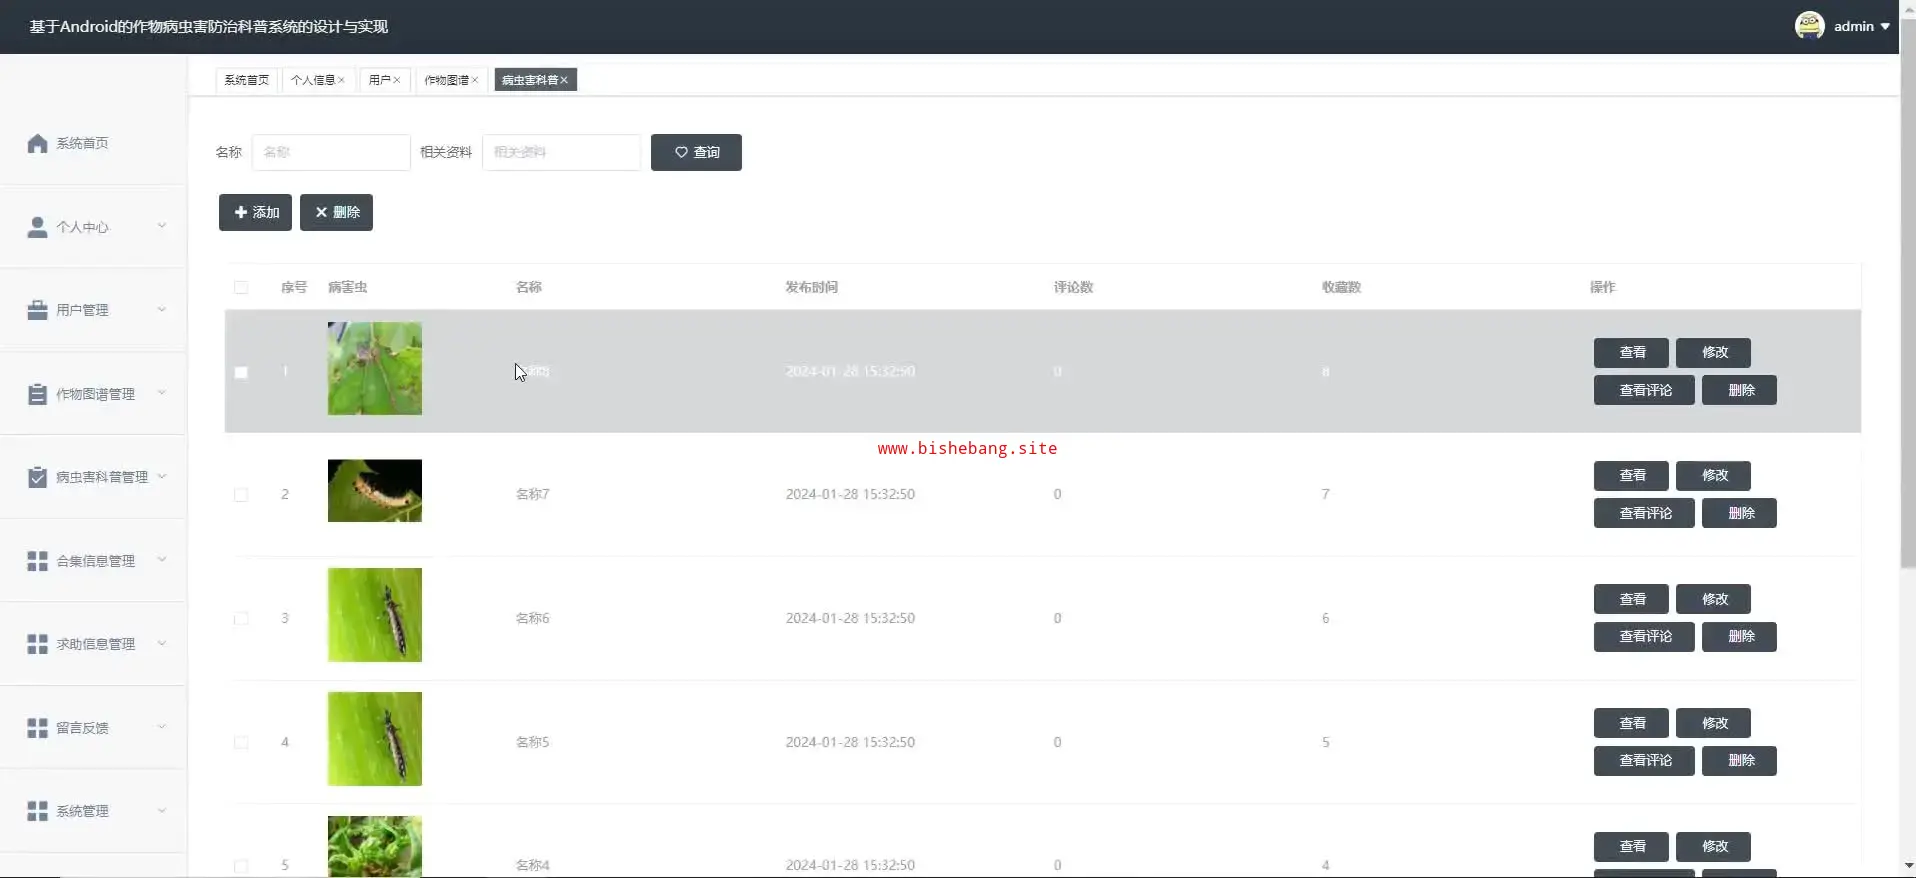Click the 名称7 name cell
The image size is (1916, 878).
(532, 494)
